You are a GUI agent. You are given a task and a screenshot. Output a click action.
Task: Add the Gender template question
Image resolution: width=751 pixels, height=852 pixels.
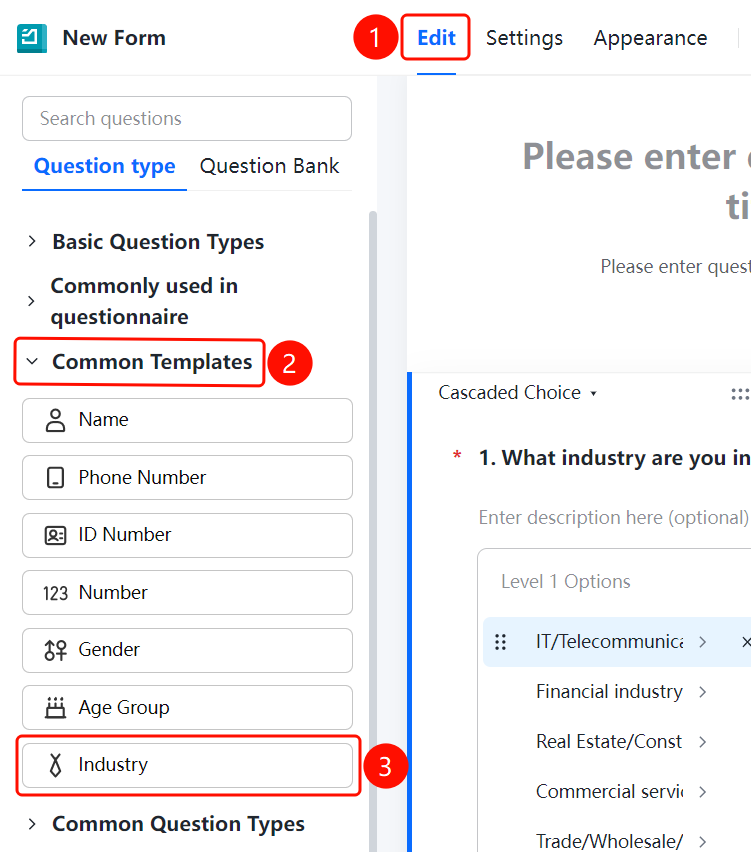coord(187,650)
